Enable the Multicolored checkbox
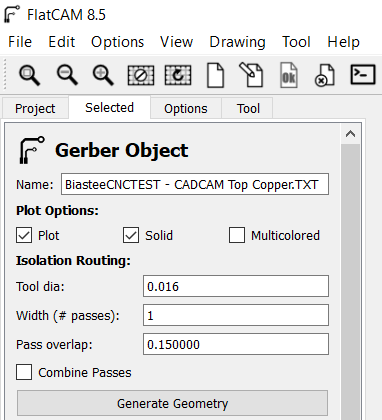382x420 pixels. tap(237, 235)
